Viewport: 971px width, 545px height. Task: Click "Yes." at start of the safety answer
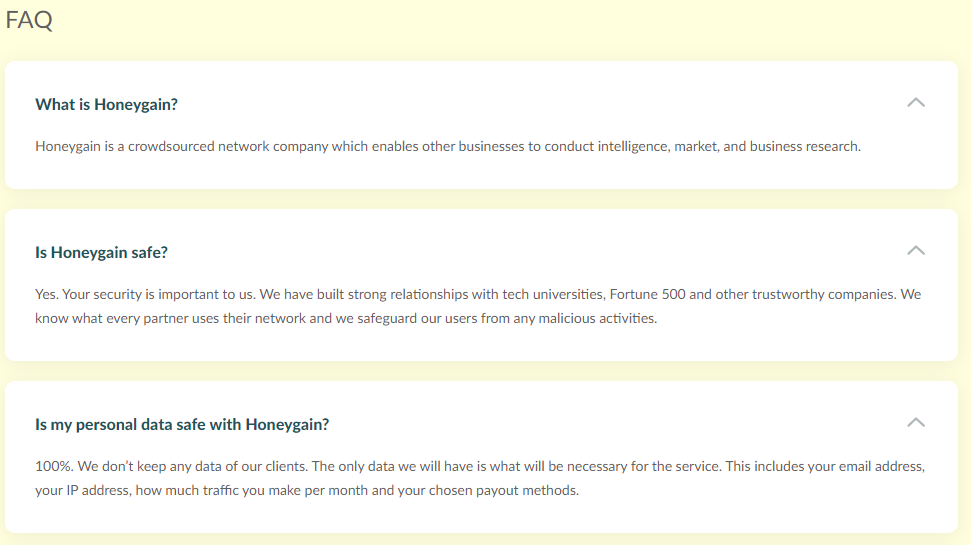click(x=47, y=295)
